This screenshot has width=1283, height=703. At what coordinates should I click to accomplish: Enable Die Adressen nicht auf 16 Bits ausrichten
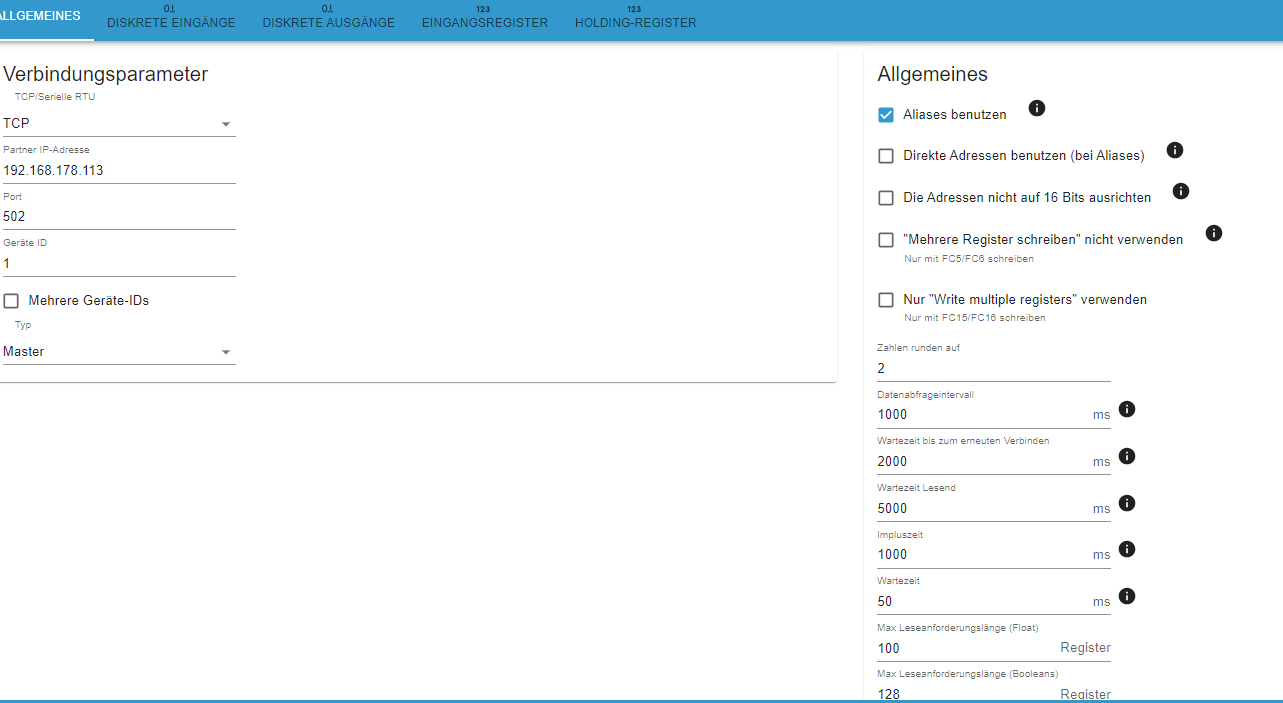(886, 198)
